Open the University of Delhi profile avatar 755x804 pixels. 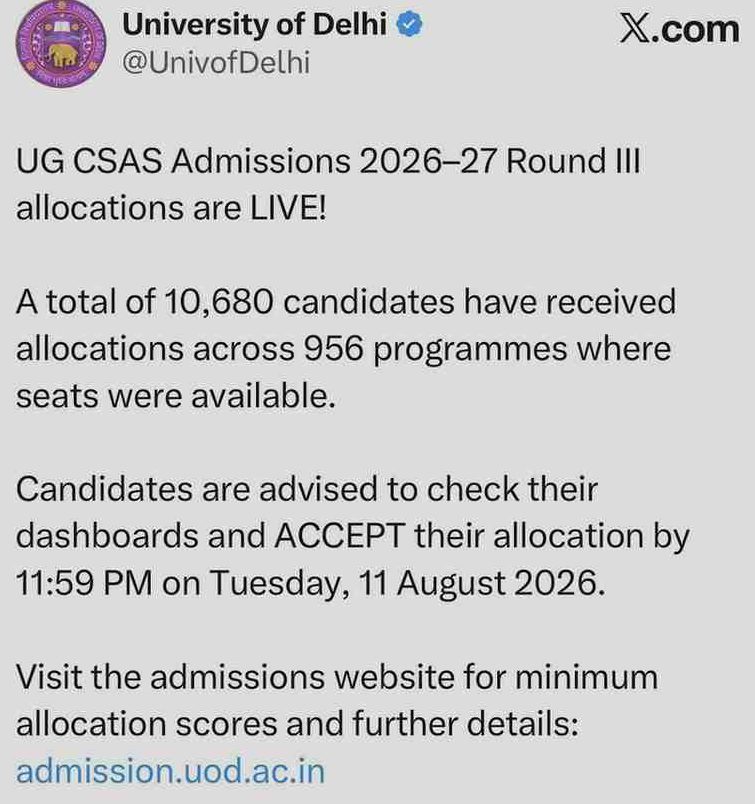(x=62, y=44)
